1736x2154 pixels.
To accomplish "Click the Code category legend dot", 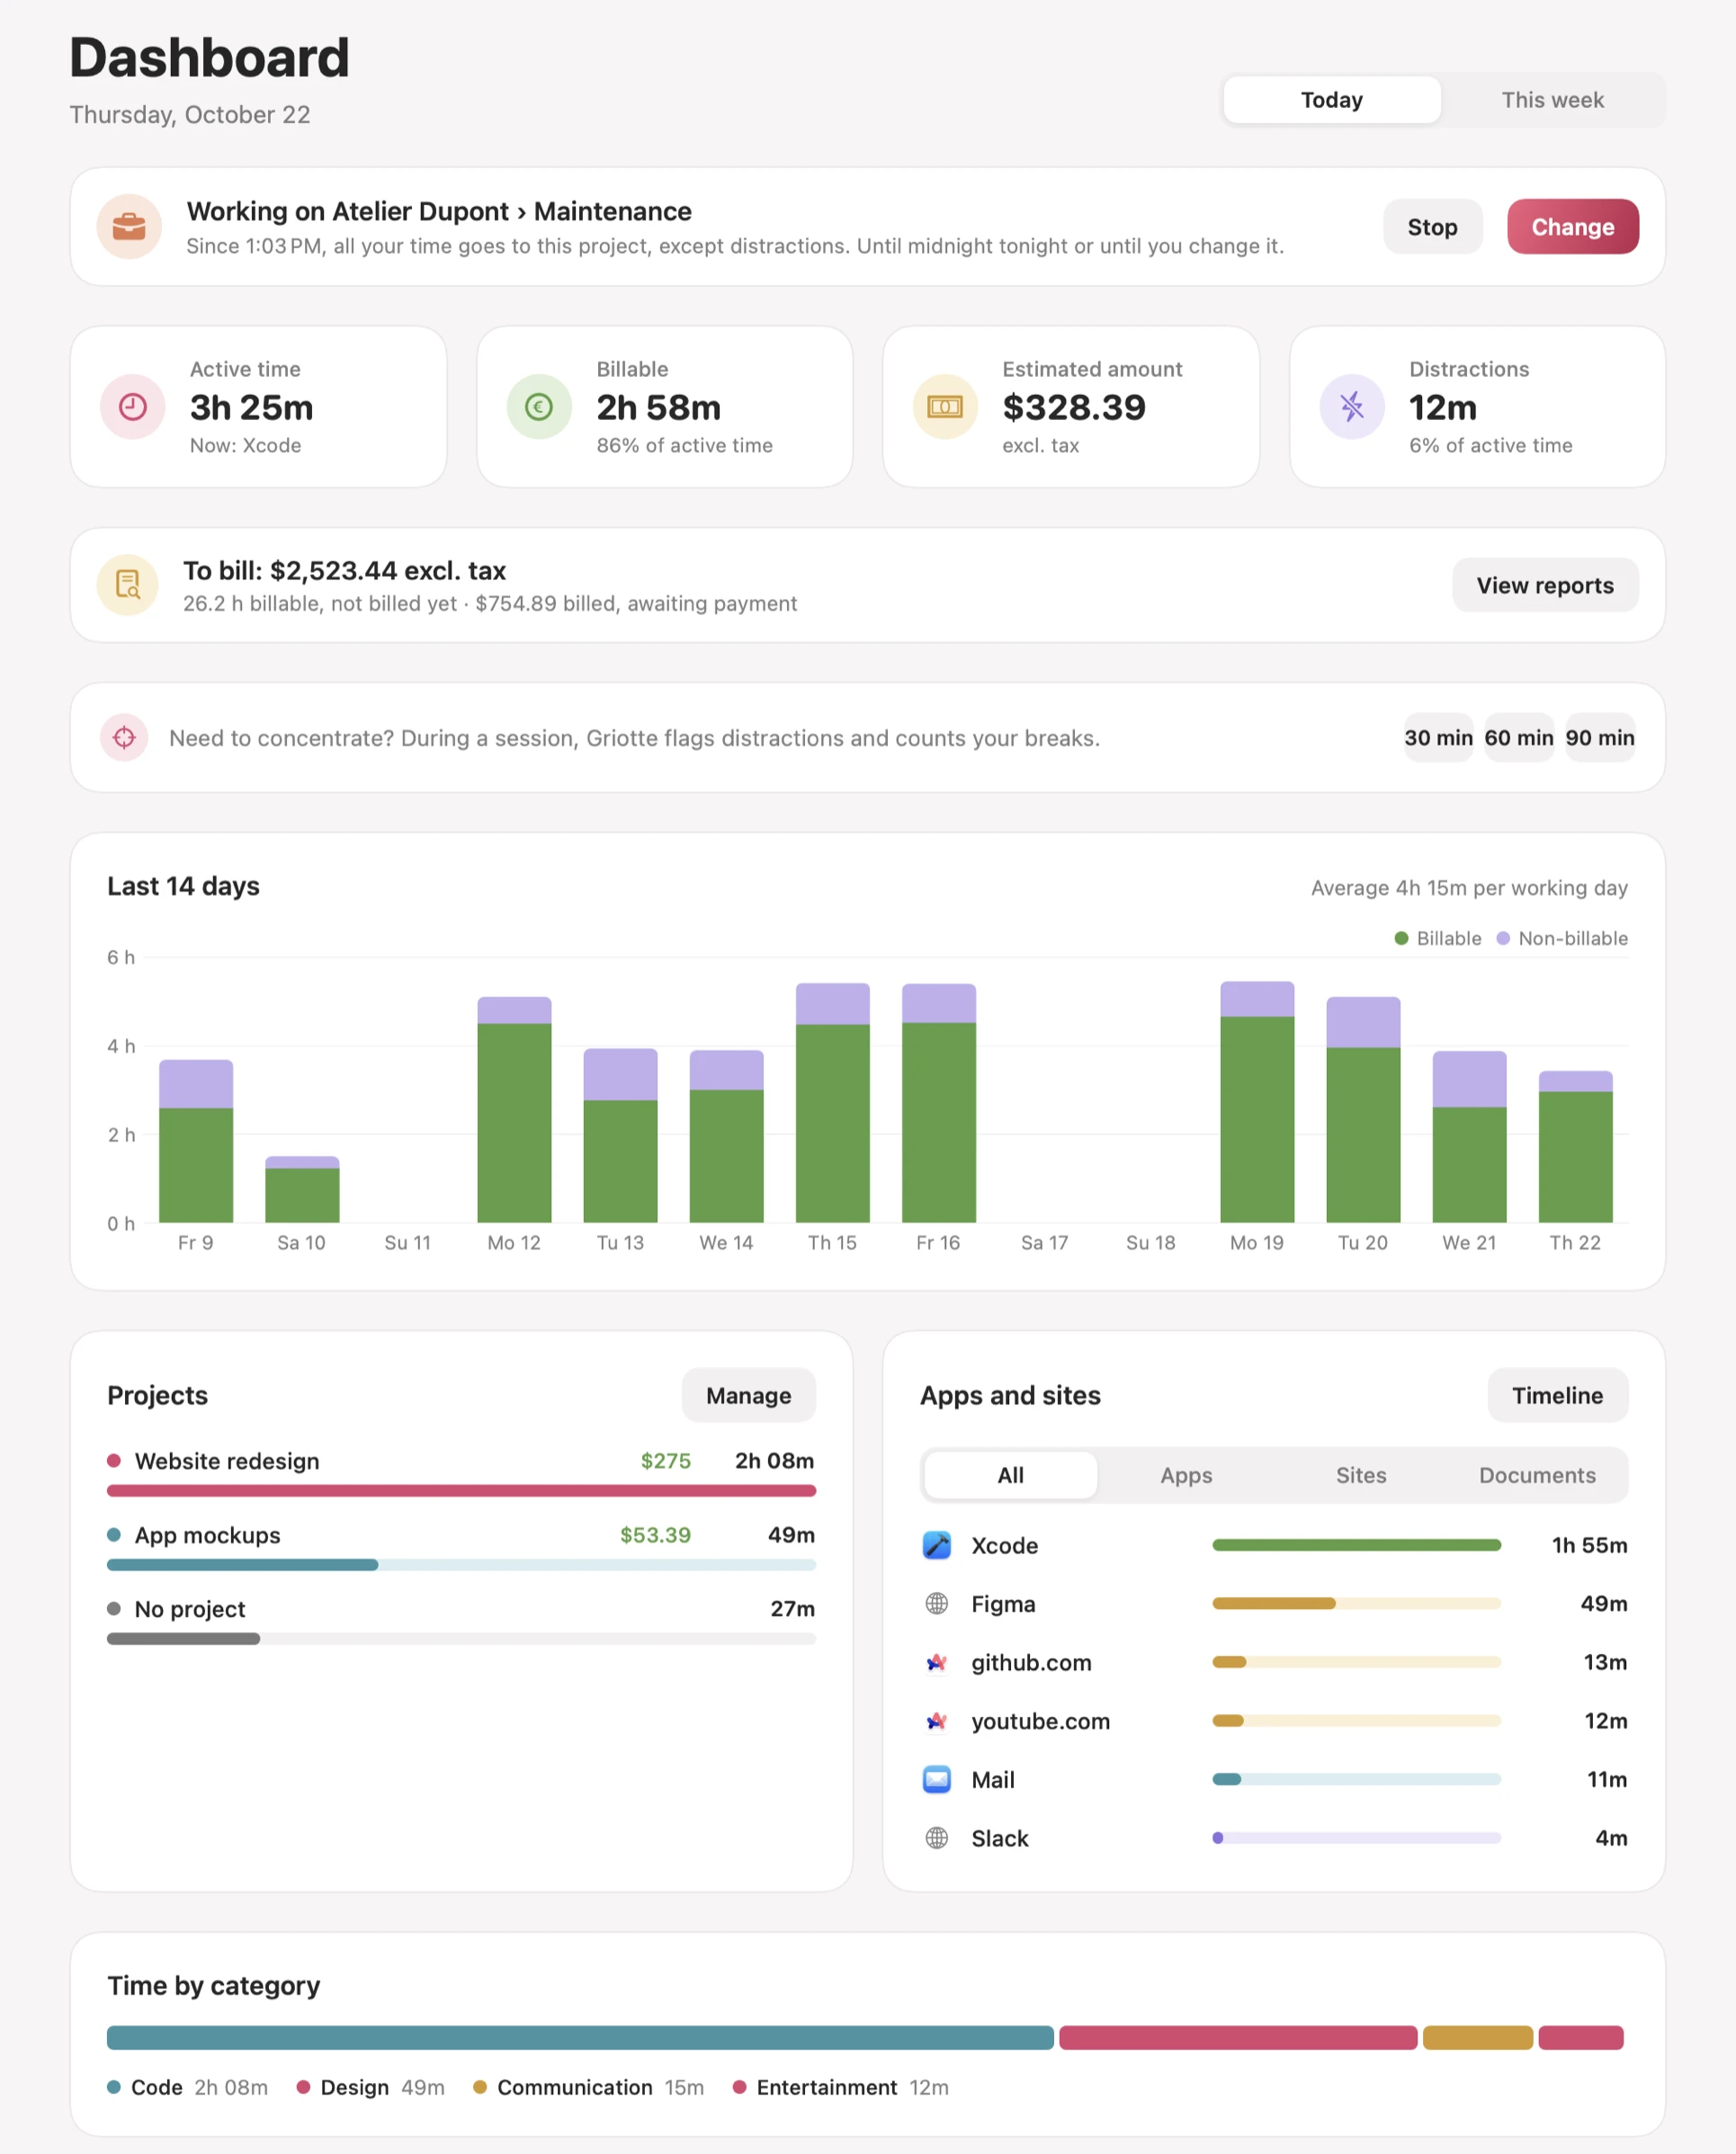I will point(114,2087).
